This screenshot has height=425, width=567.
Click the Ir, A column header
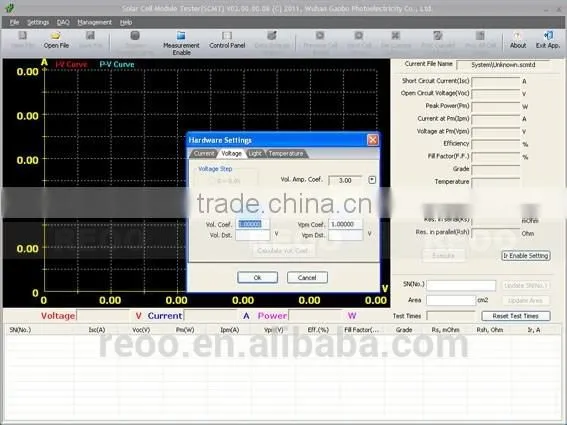click(534, 330)
